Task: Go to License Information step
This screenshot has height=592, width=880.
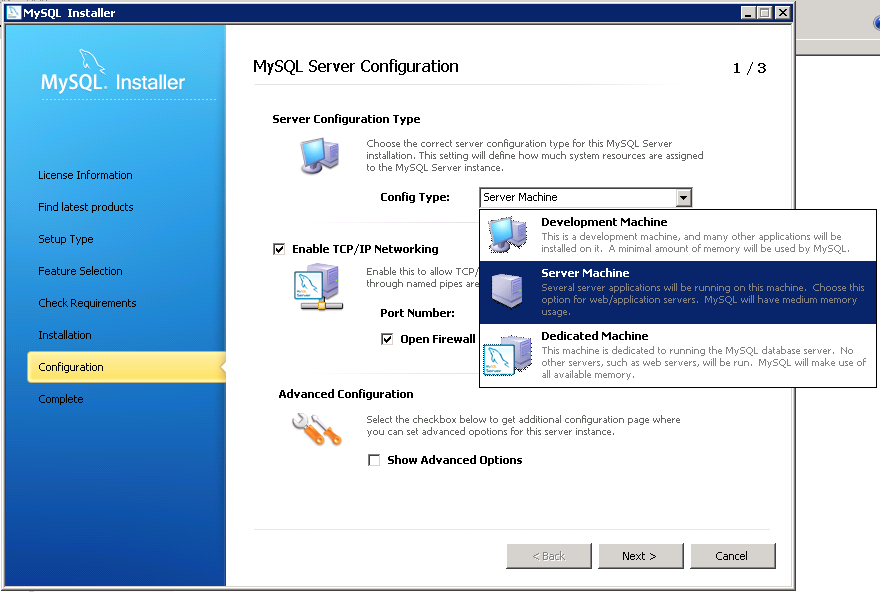Action: pyautogui.click(x=85, y=175)
